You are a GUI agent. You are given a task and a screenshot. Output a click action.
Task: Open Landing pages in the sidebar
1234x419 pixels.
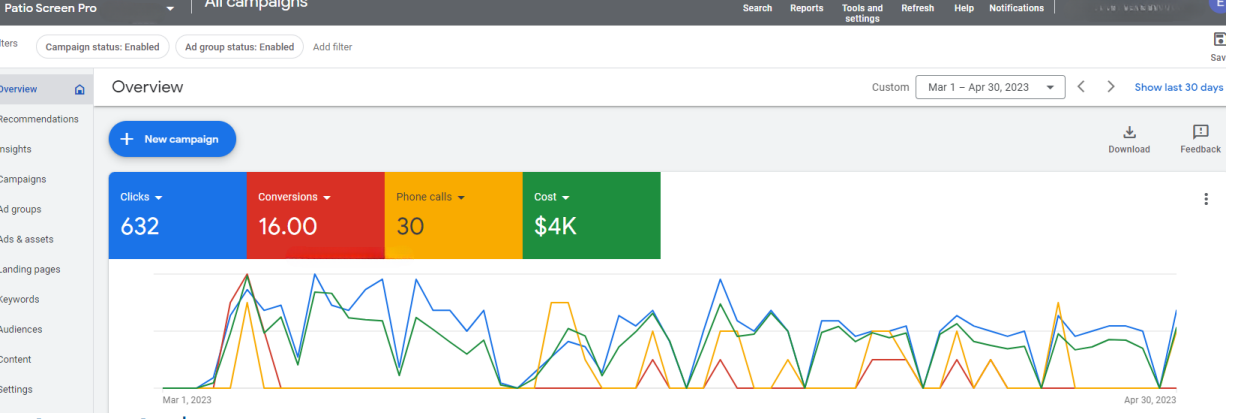click(x=30, y=269)
